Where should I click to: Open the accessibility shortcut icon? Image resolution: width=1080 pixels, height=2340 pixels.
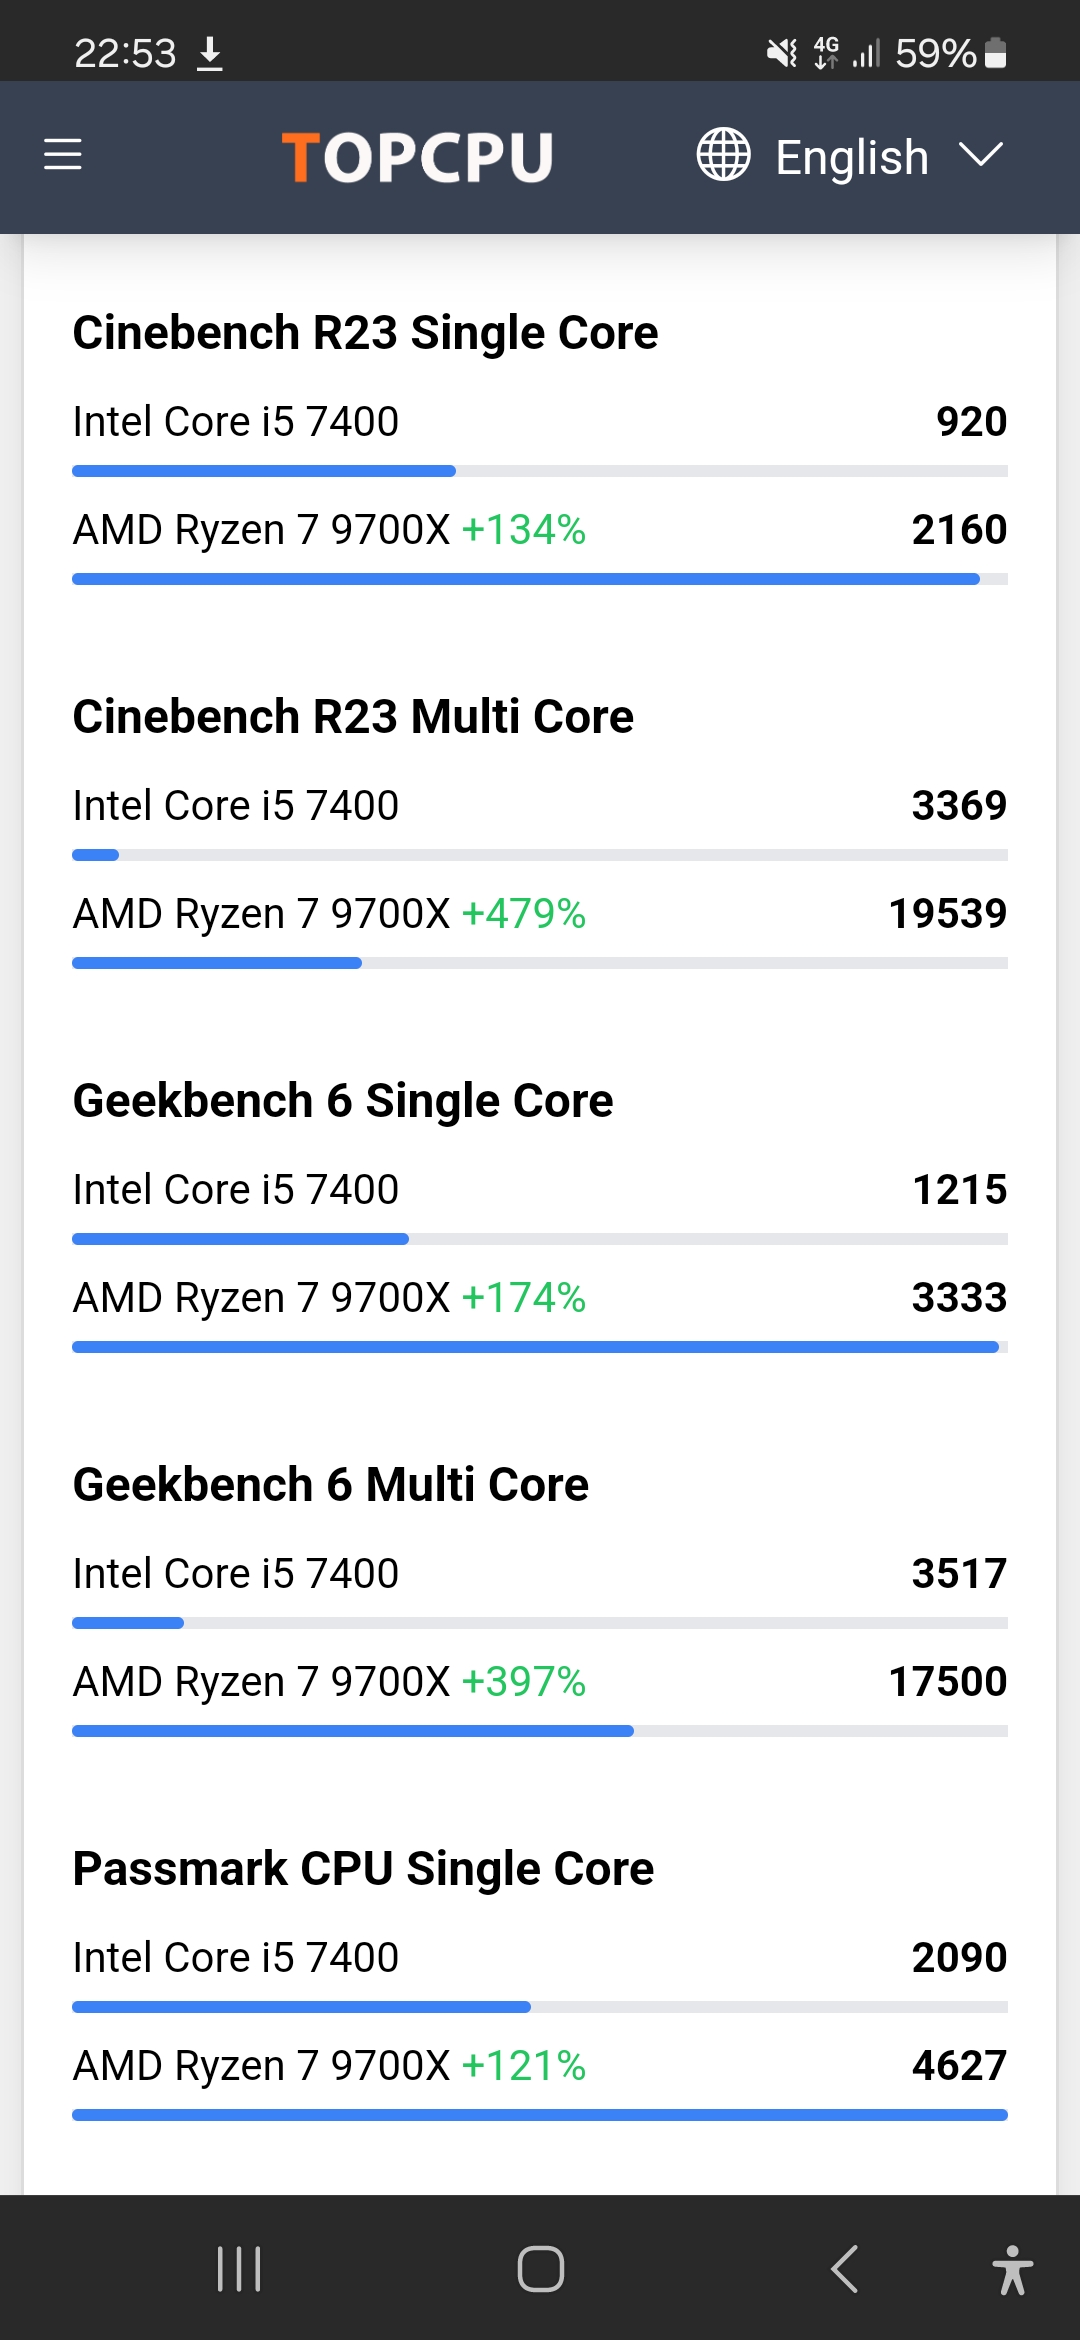click(x=1012, y=2269)
